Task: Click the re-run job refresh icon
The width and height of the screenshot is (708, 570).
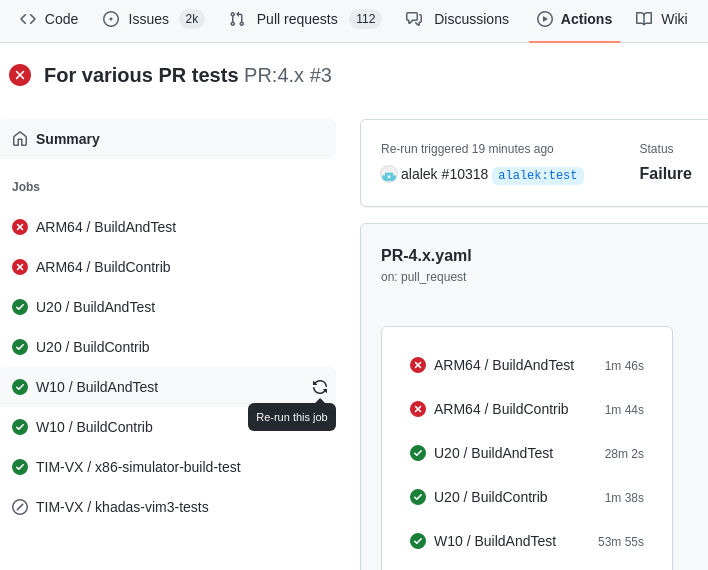Action: 320,387
